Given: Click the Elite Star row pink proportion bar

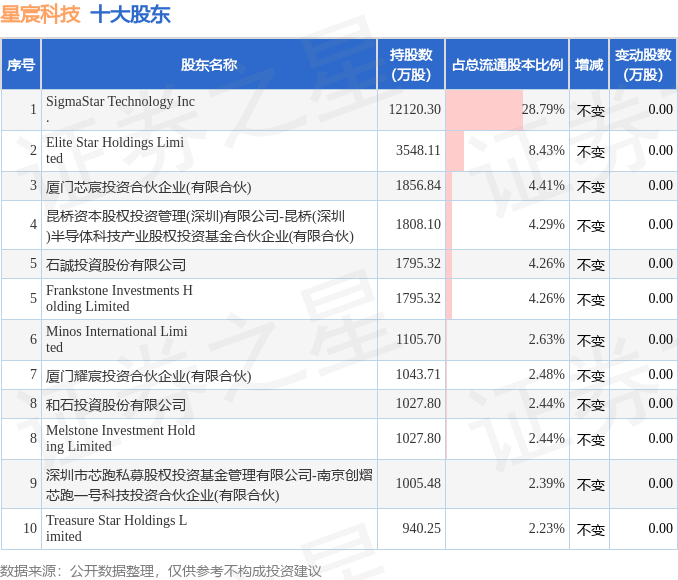Looking at the screenshot, I should (455, 151).
